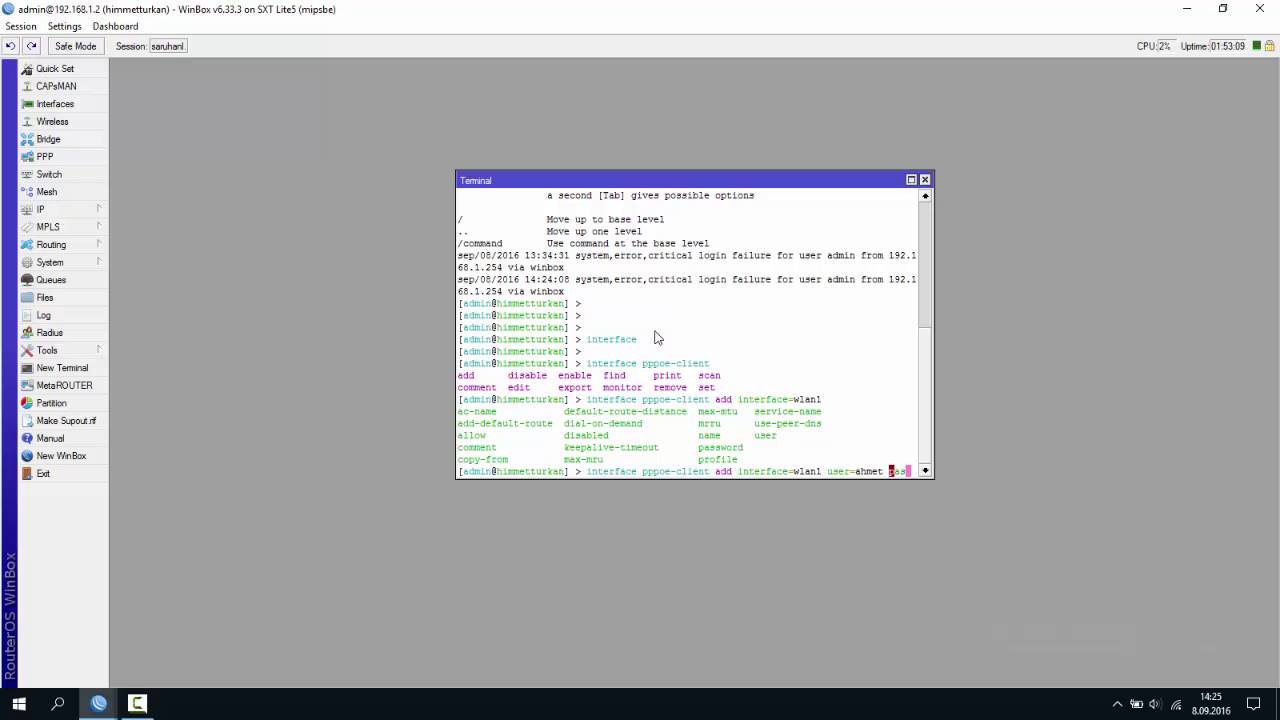The width and height of the screenshot is (1280, 720).
Task: Click the Undo arrow toolbar button
Action: pos(10,46)
